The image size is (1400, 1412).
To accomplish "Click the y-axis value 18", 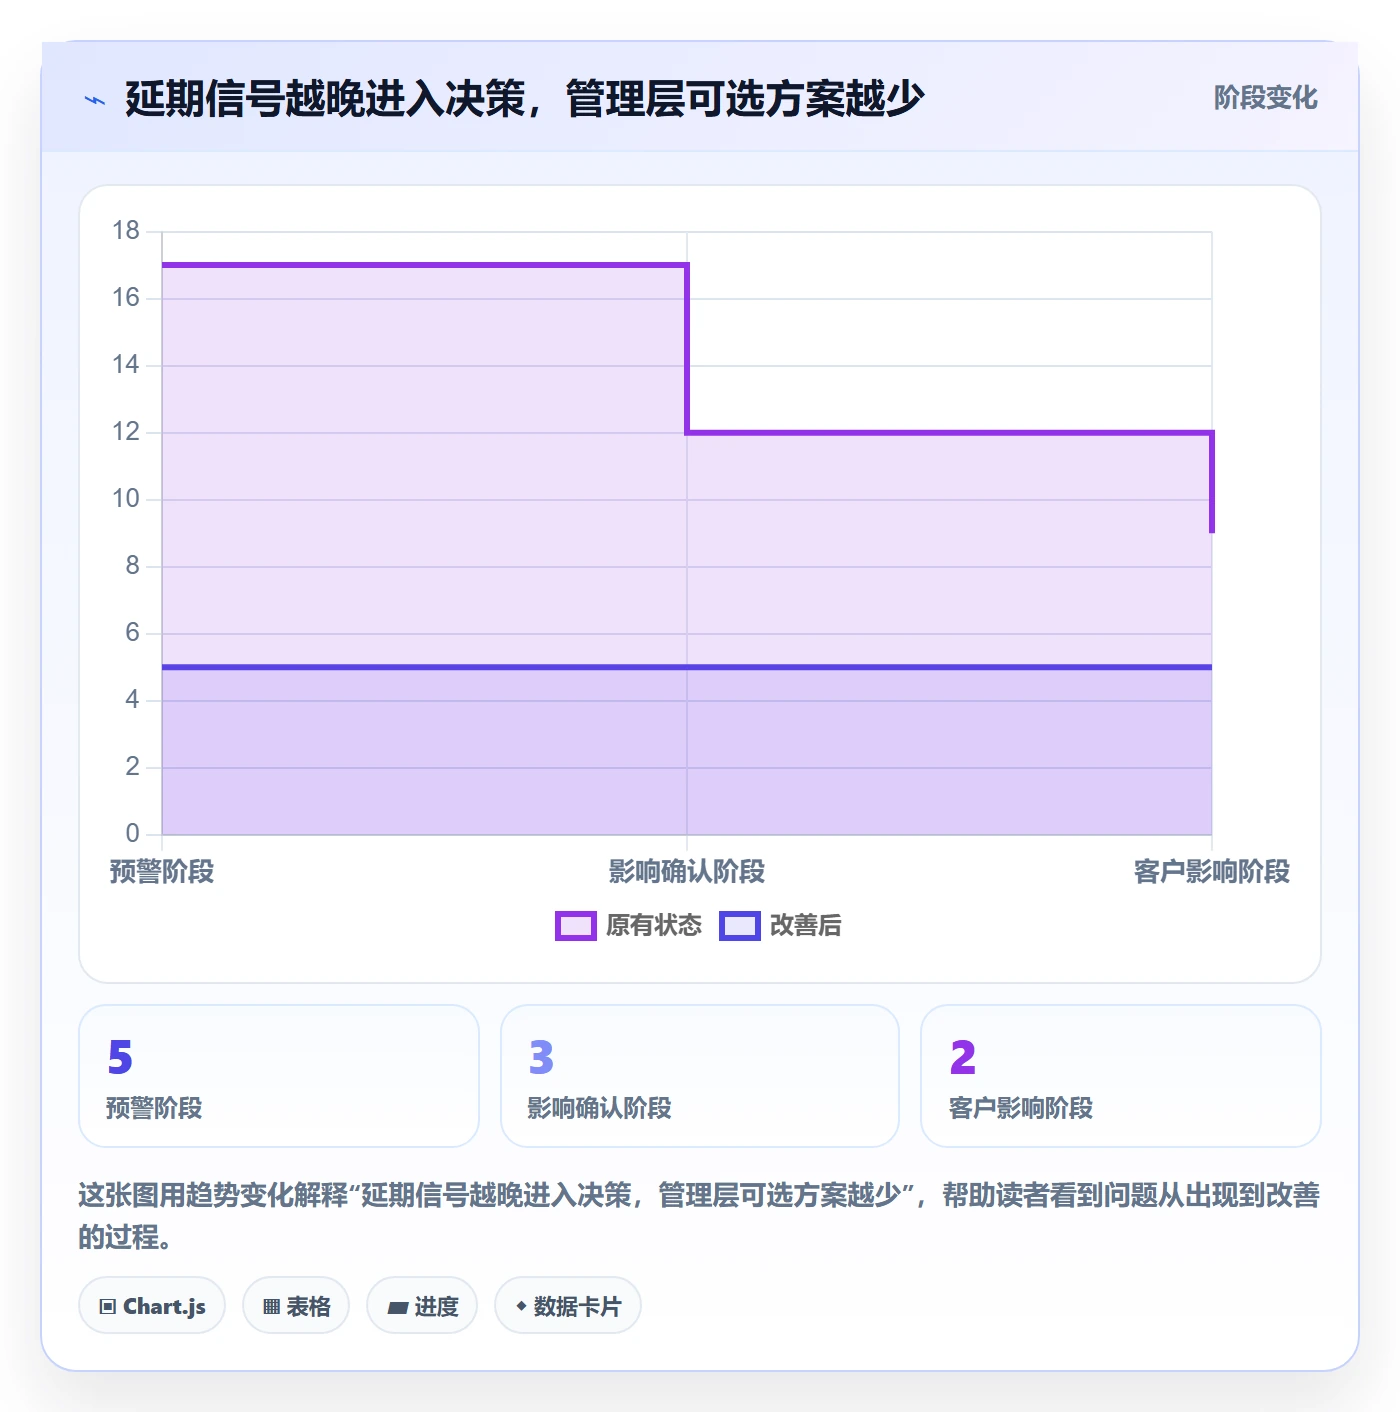I will point(126,231).
